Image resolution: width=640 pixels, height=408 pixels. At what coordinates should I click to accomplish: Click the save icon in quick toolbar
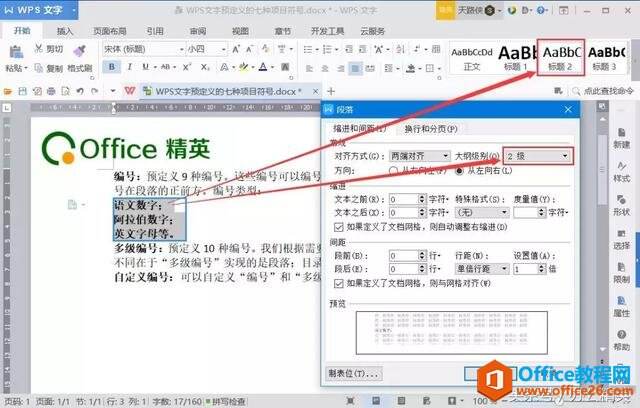tap(22, 91)
